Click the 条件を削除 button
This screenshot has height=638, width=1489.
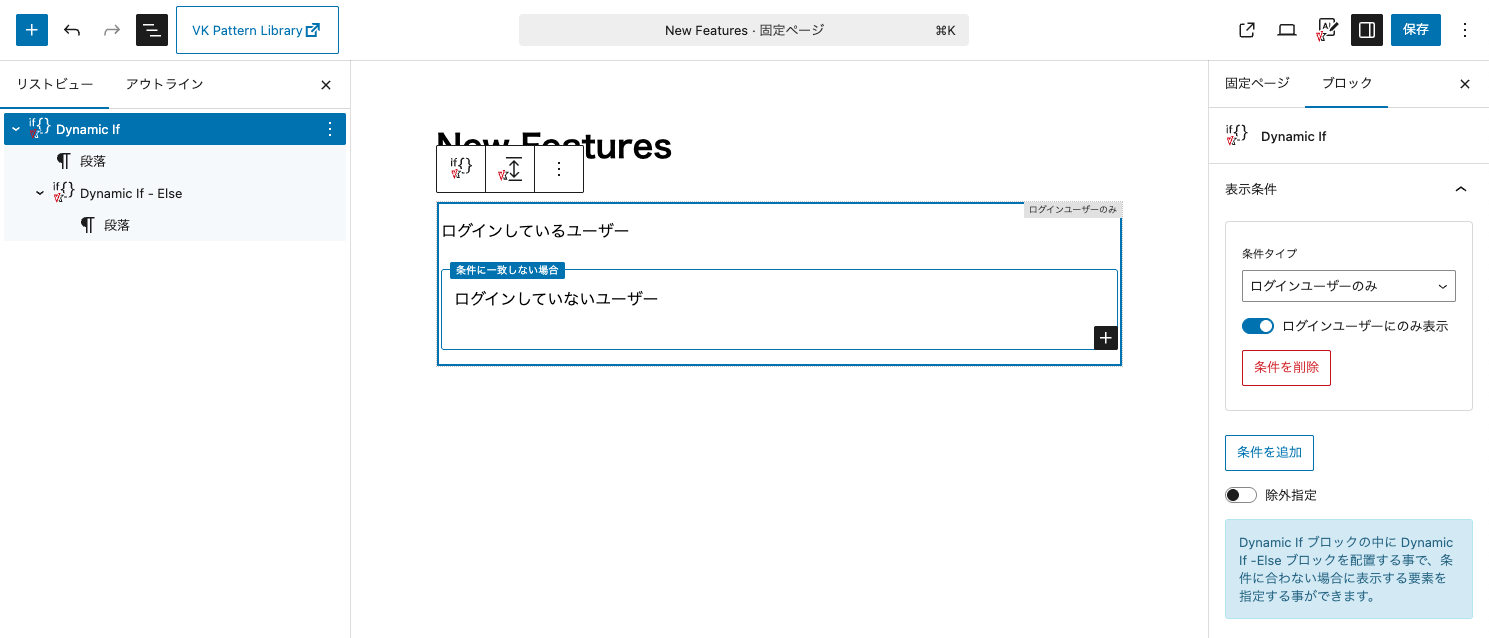(1286, 367)
